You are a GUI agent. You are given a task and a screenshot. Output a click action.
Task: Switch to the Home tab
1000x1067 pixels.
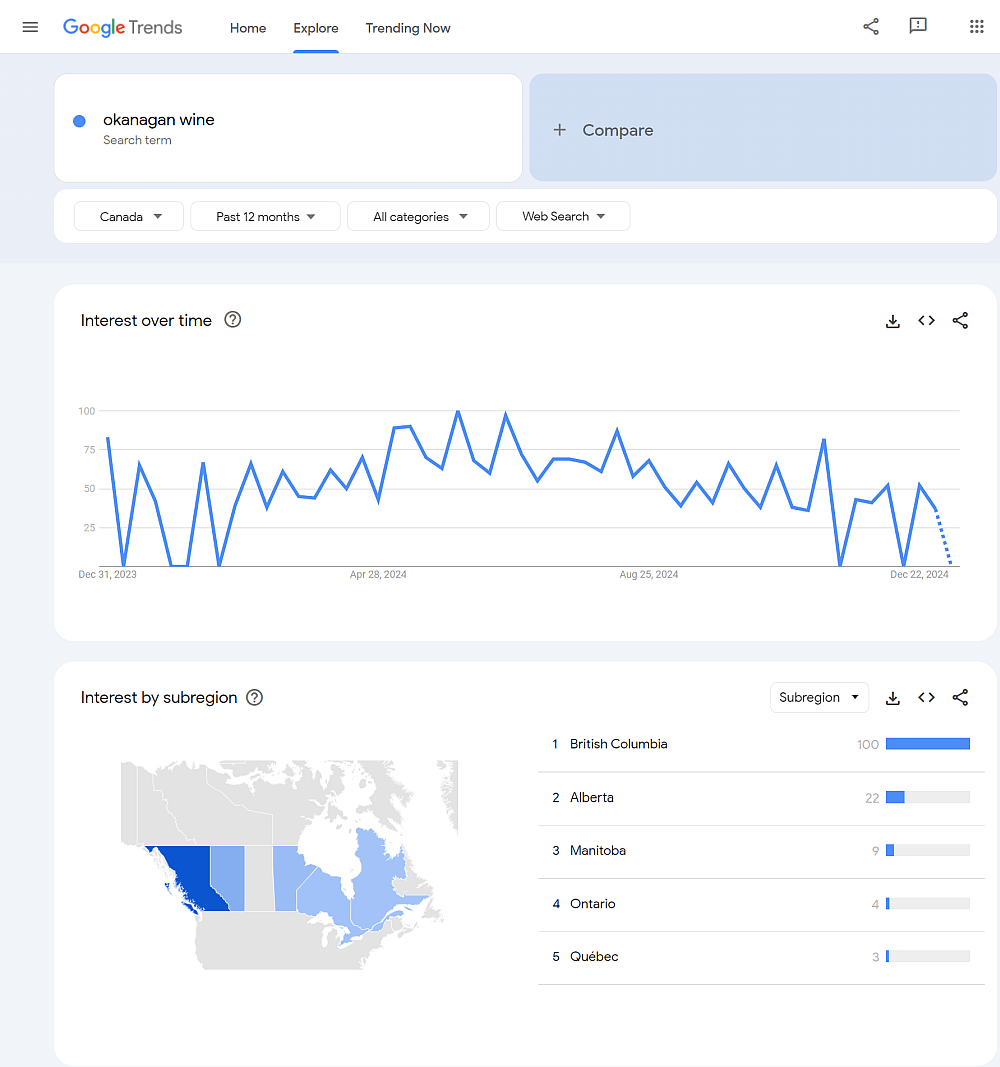coord(247,28)
